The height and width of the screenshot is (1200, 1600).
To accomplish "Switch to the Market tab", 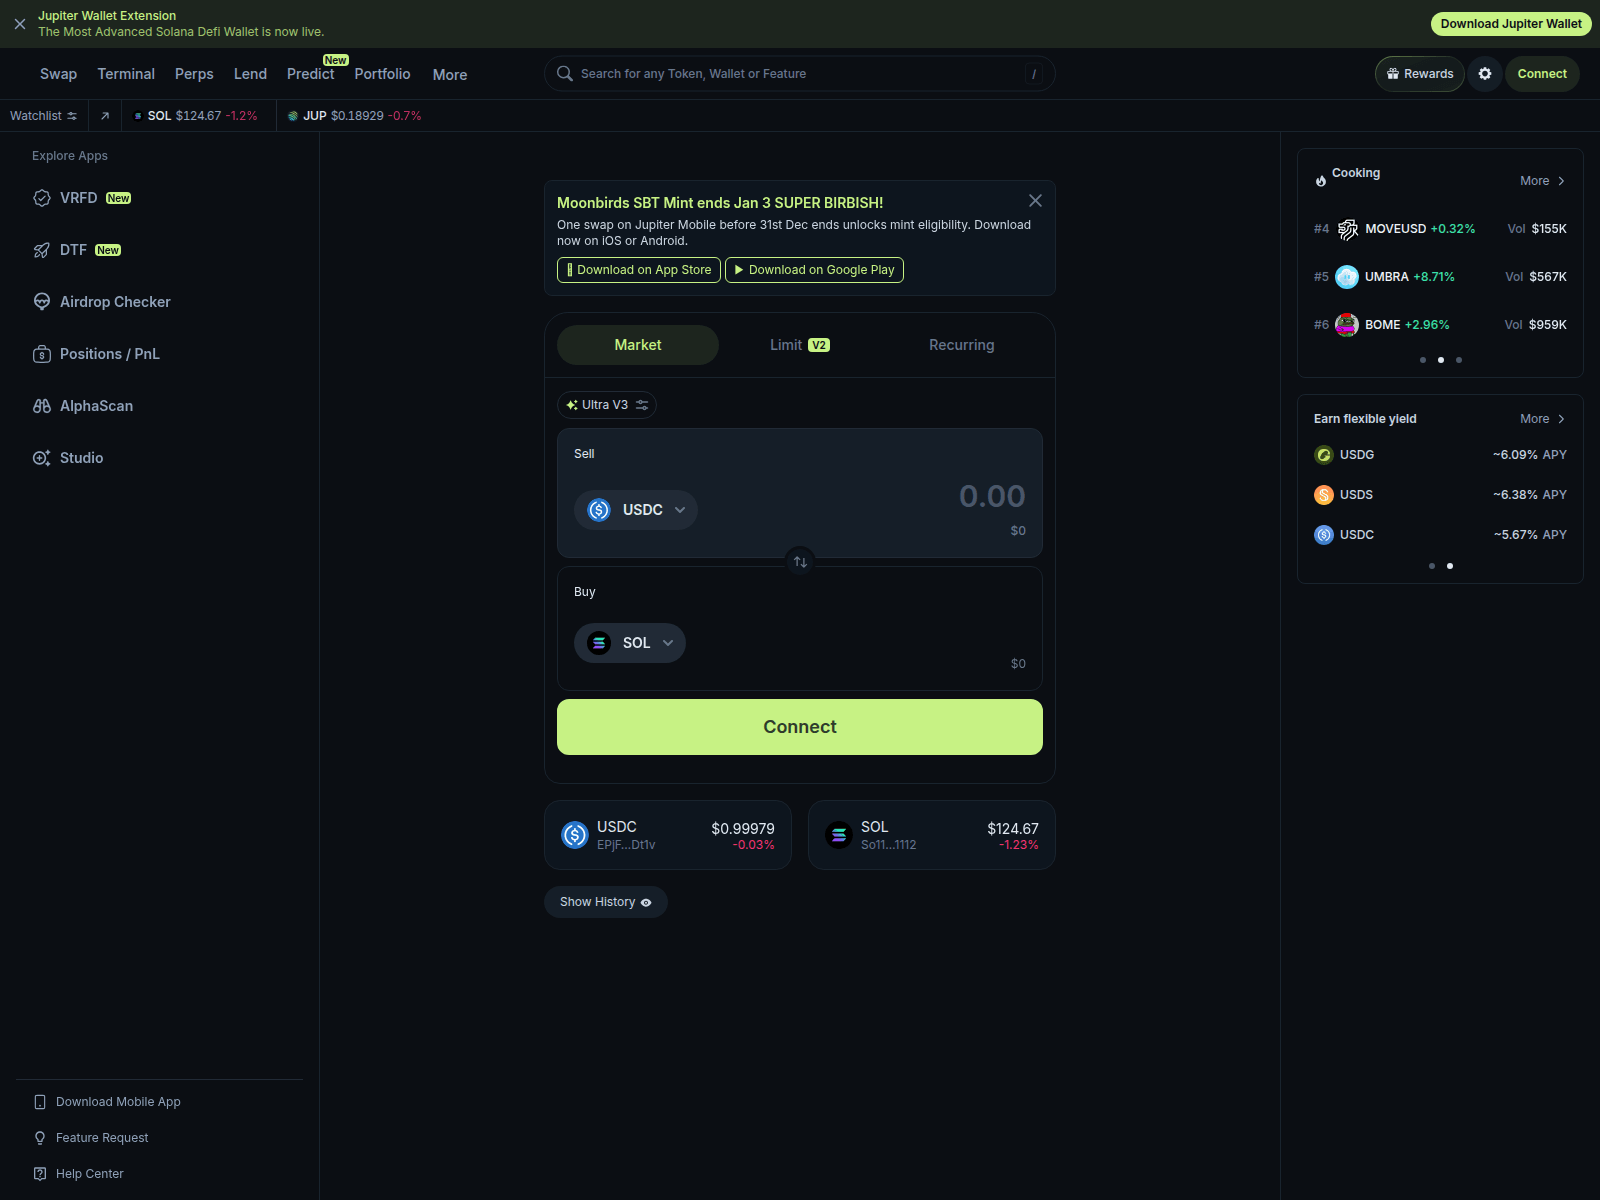I will [x=638, y=345].
